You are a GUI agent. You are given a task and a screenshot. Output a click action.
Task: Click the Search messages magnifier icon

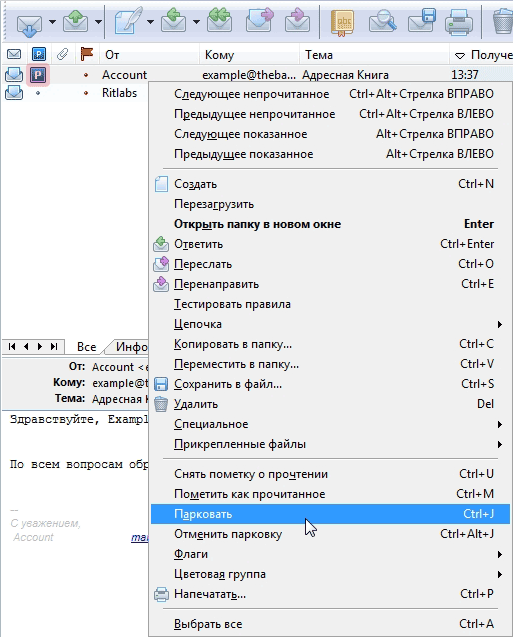tap(383, 21)
